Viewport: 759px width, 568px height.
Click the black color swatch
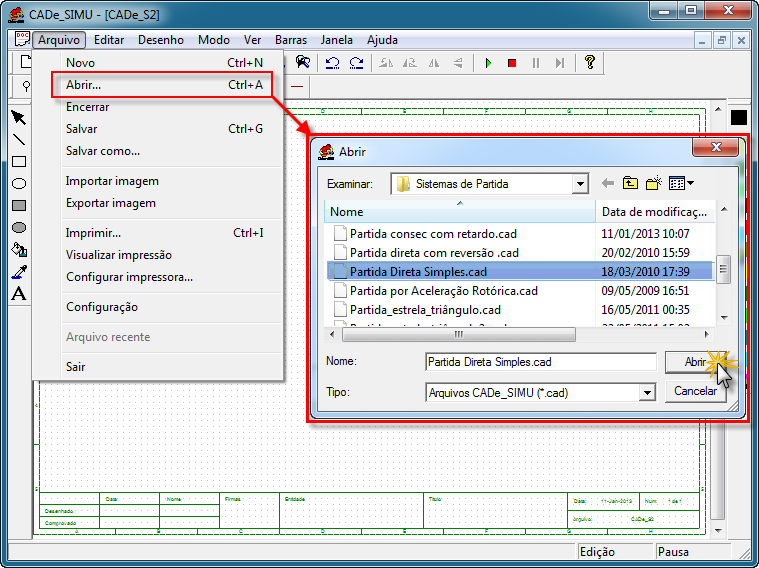coord(739,117)
